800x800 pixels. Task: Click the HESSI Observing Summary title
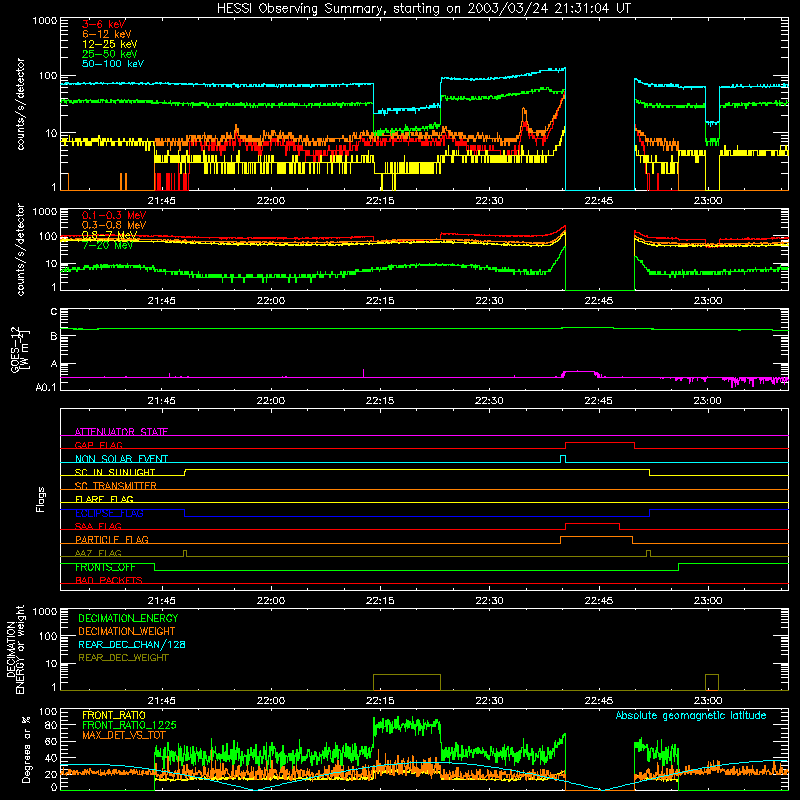click(x=423, y=8)
